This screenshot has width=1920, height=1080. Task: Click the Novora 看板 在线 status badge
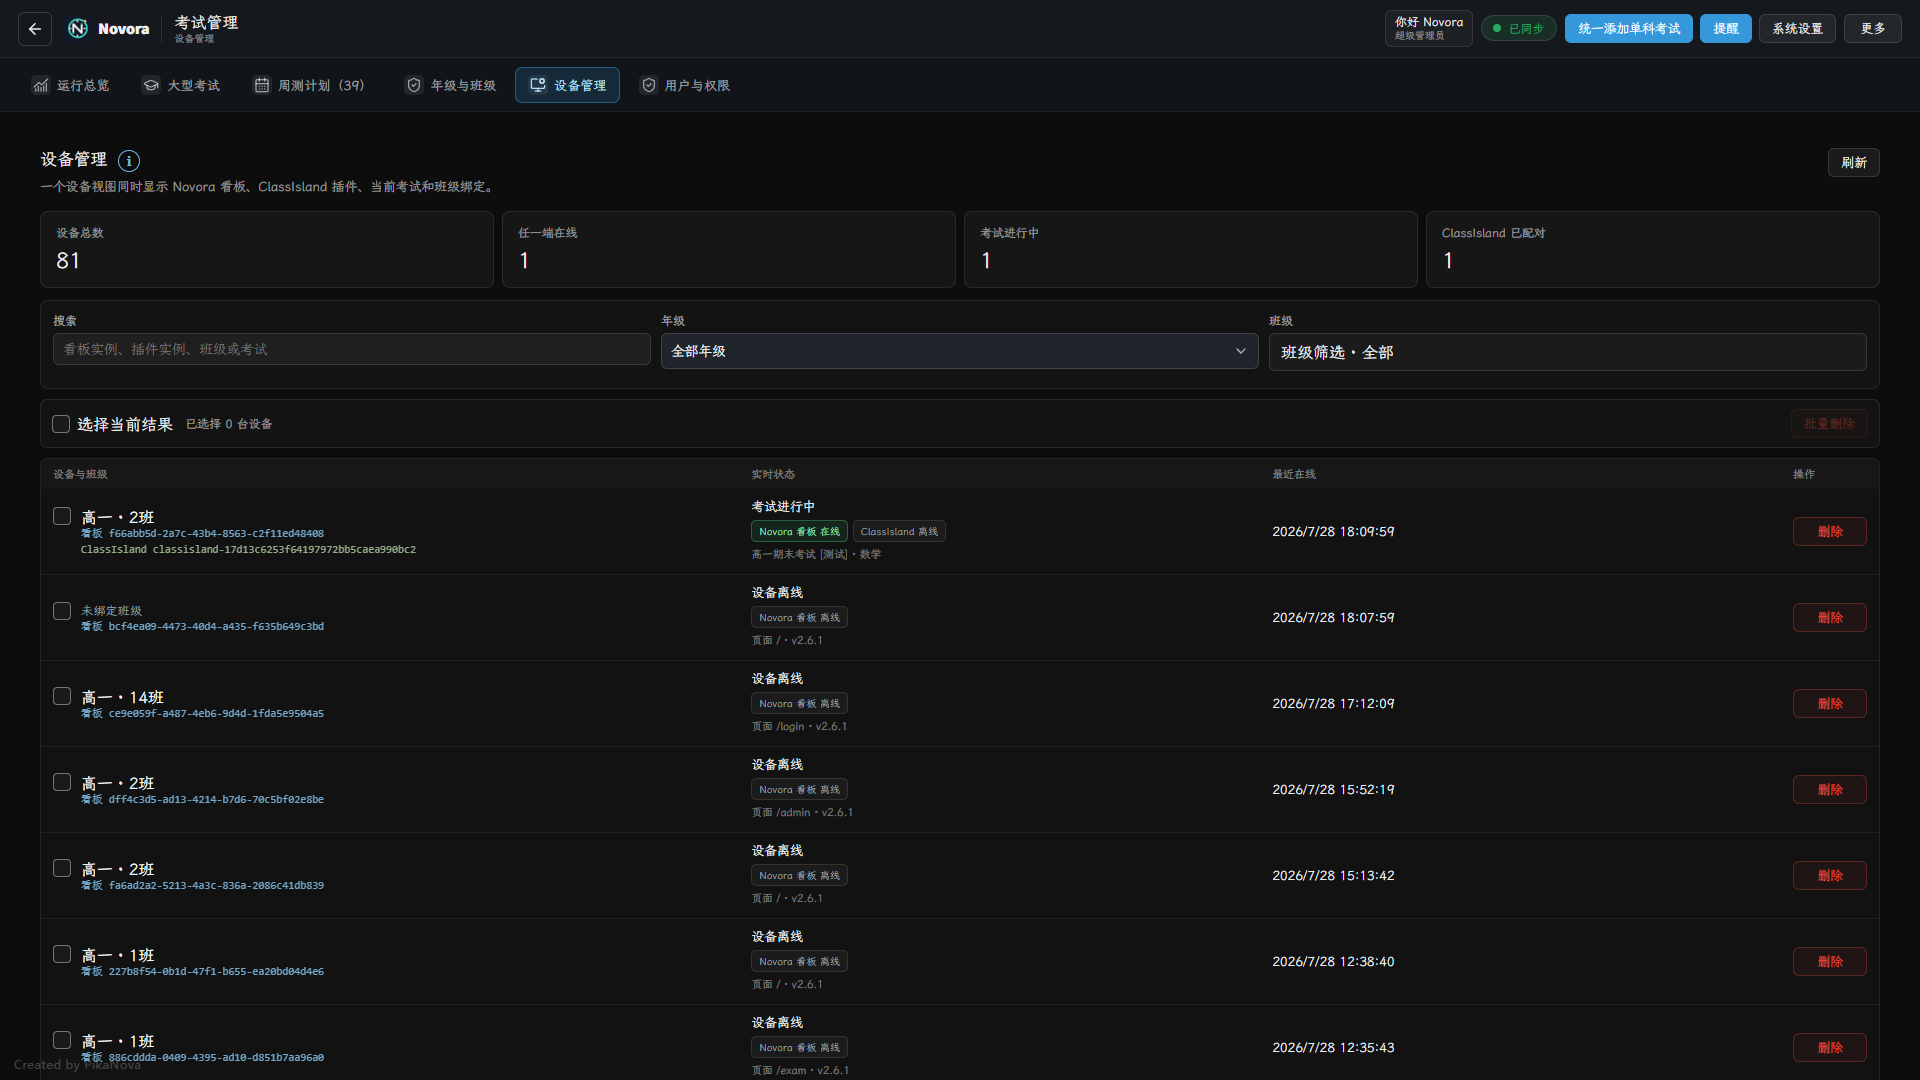(799, 532)
